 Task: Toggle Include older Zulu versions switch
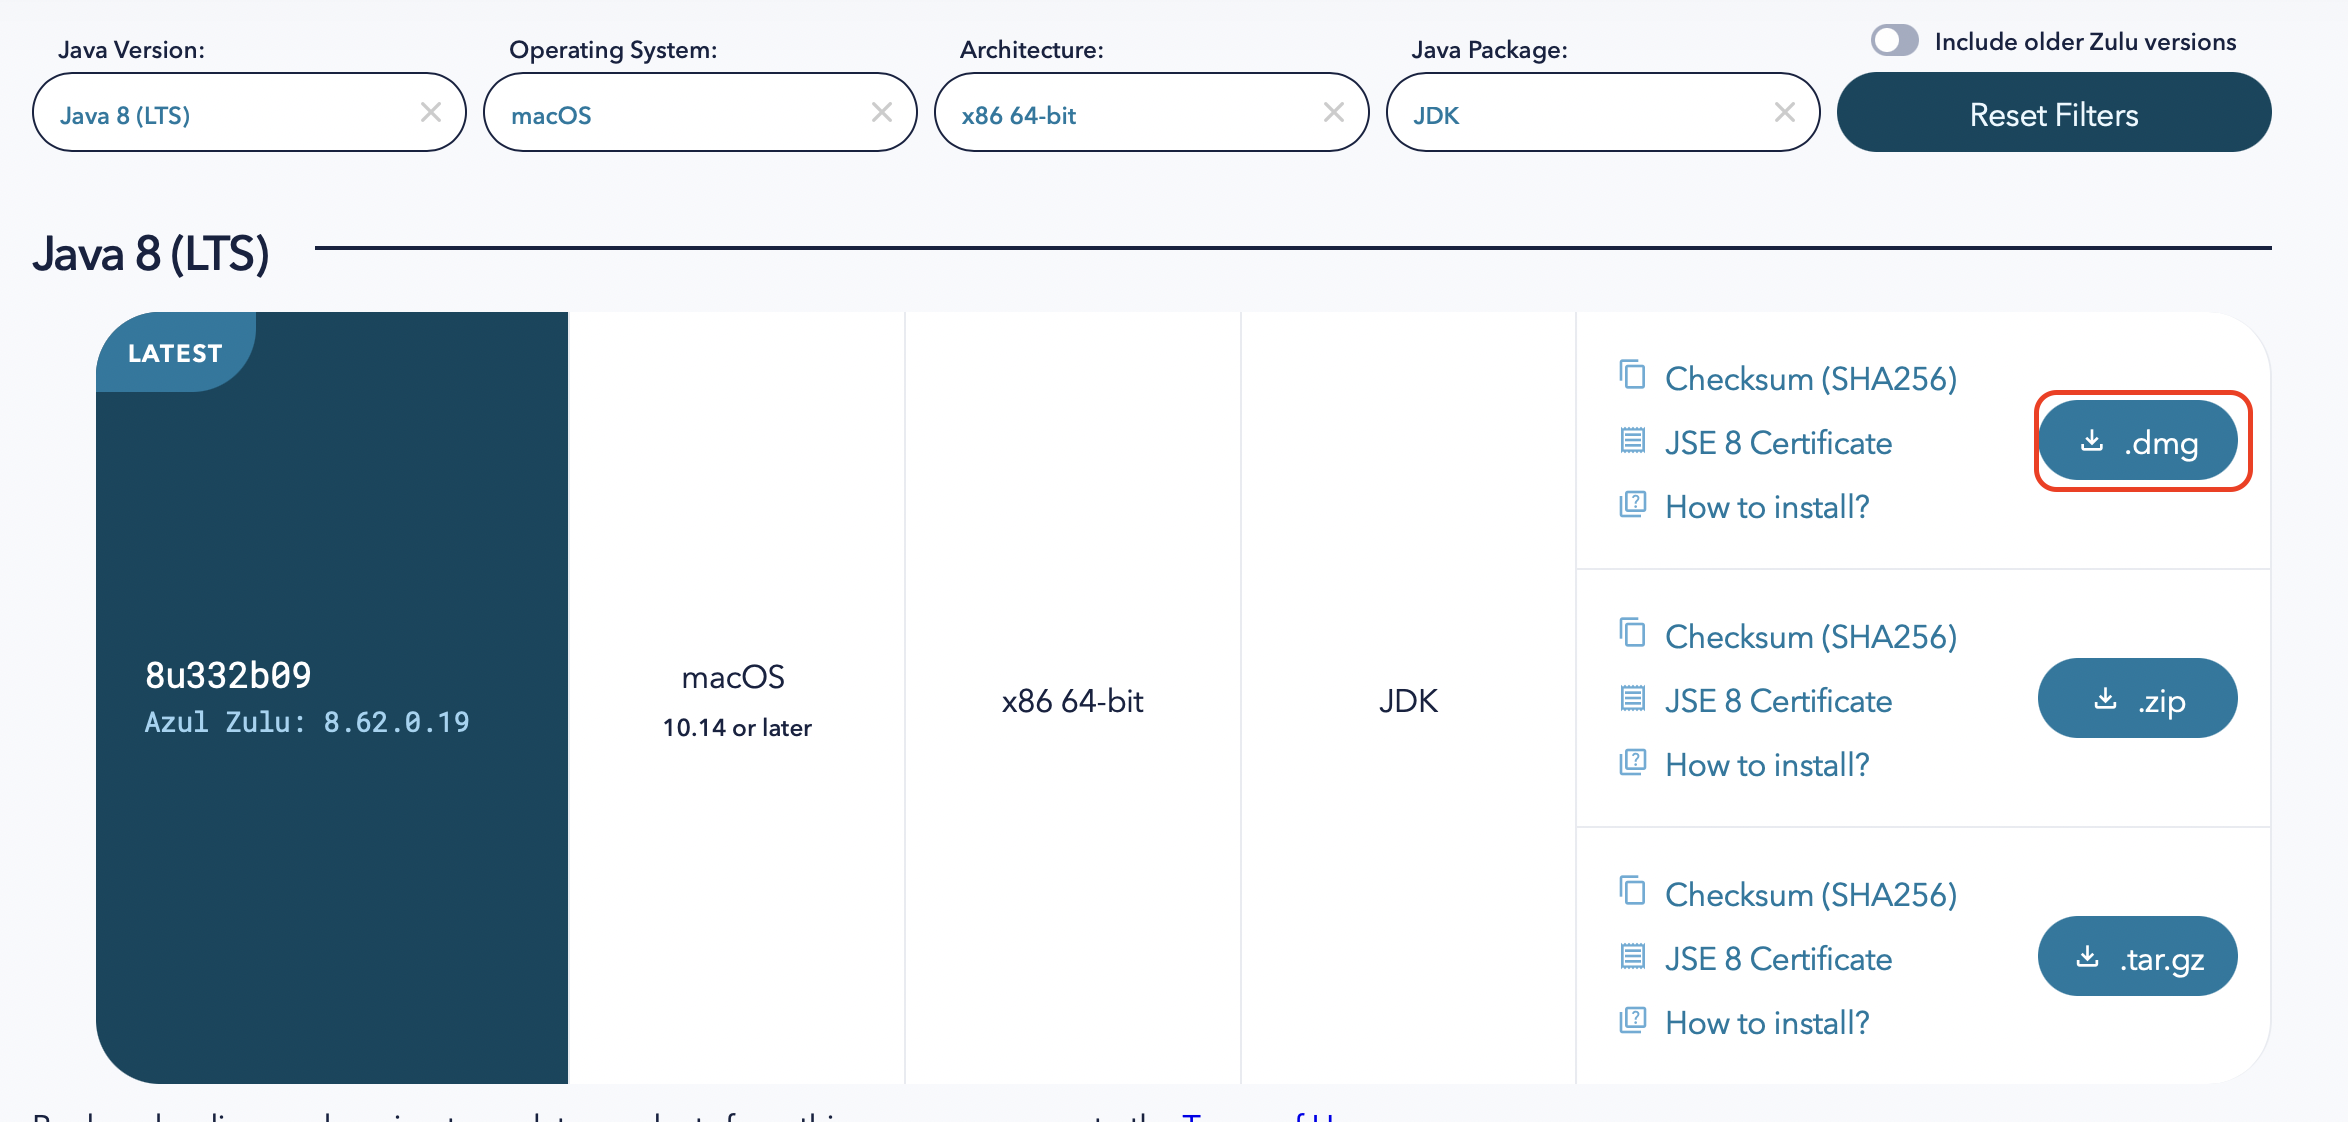[x=1894, y=41]
